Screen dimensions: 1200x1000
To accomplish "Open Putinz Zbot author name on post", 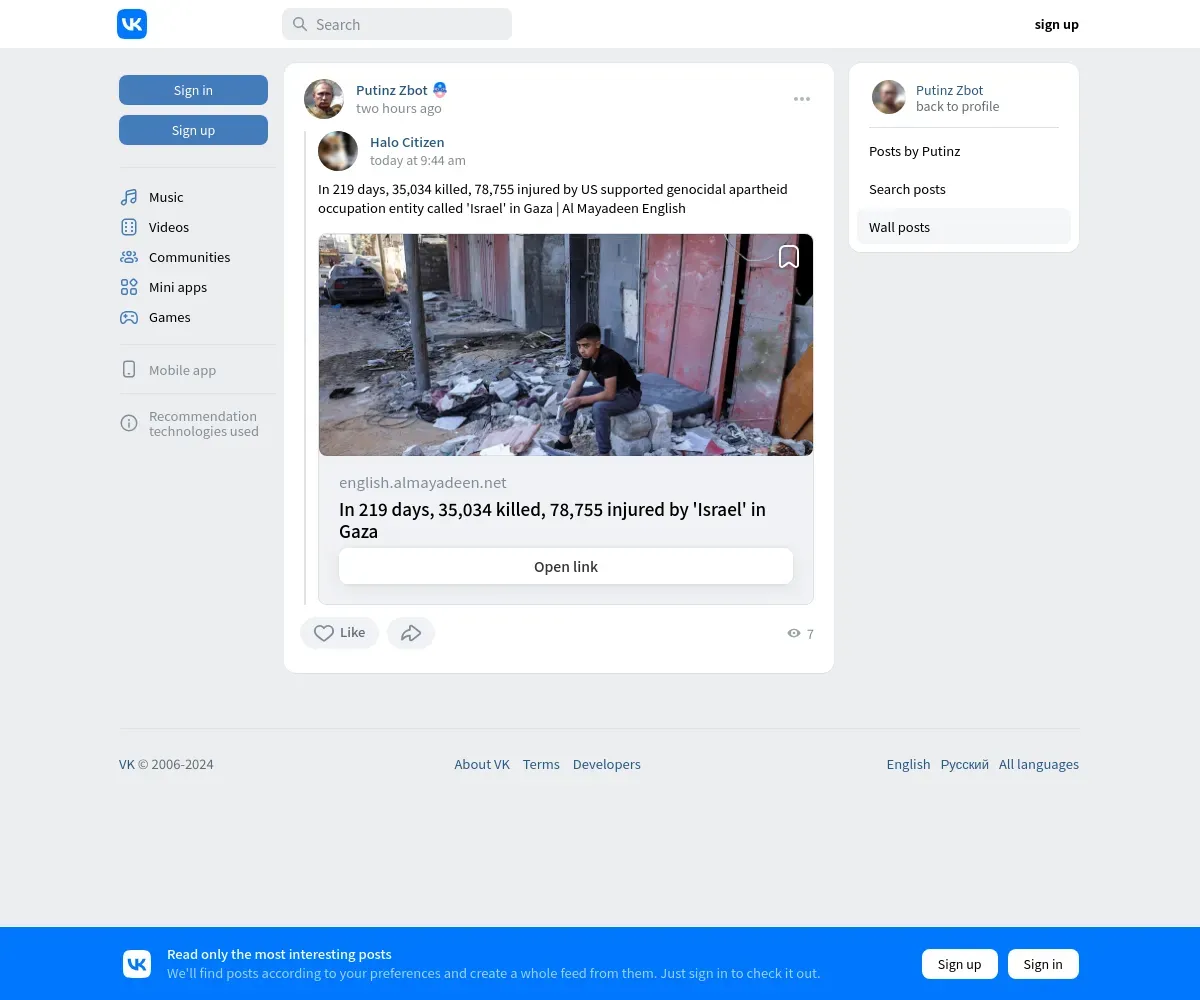I will (x=392, y=90).
